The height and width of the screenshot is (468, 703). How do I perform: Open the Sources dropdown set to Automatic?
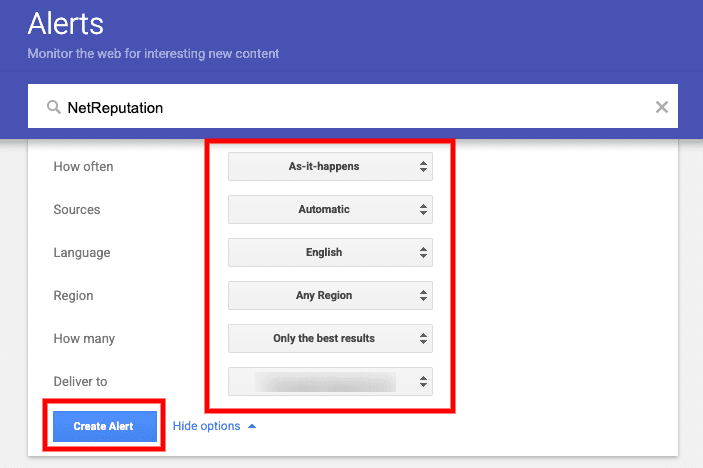[x=329, y=210]
